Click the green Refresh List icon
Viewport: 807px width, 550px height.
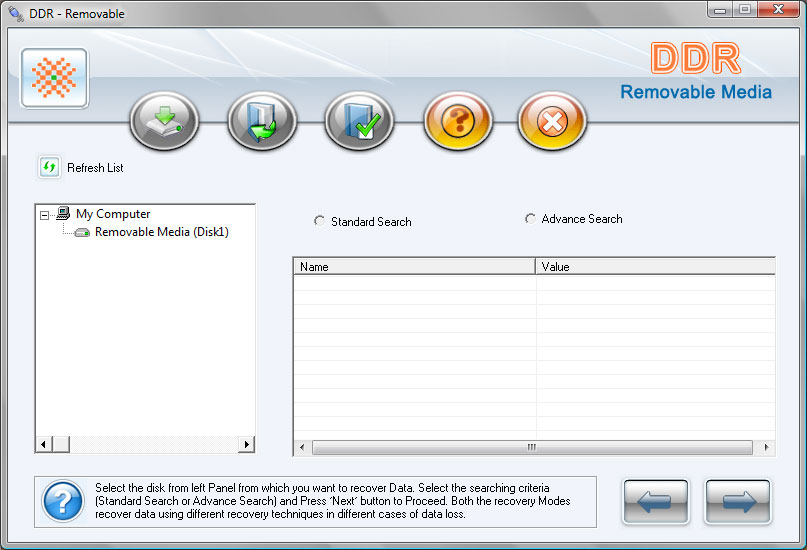pyautogui.click(x=49, y=167)
